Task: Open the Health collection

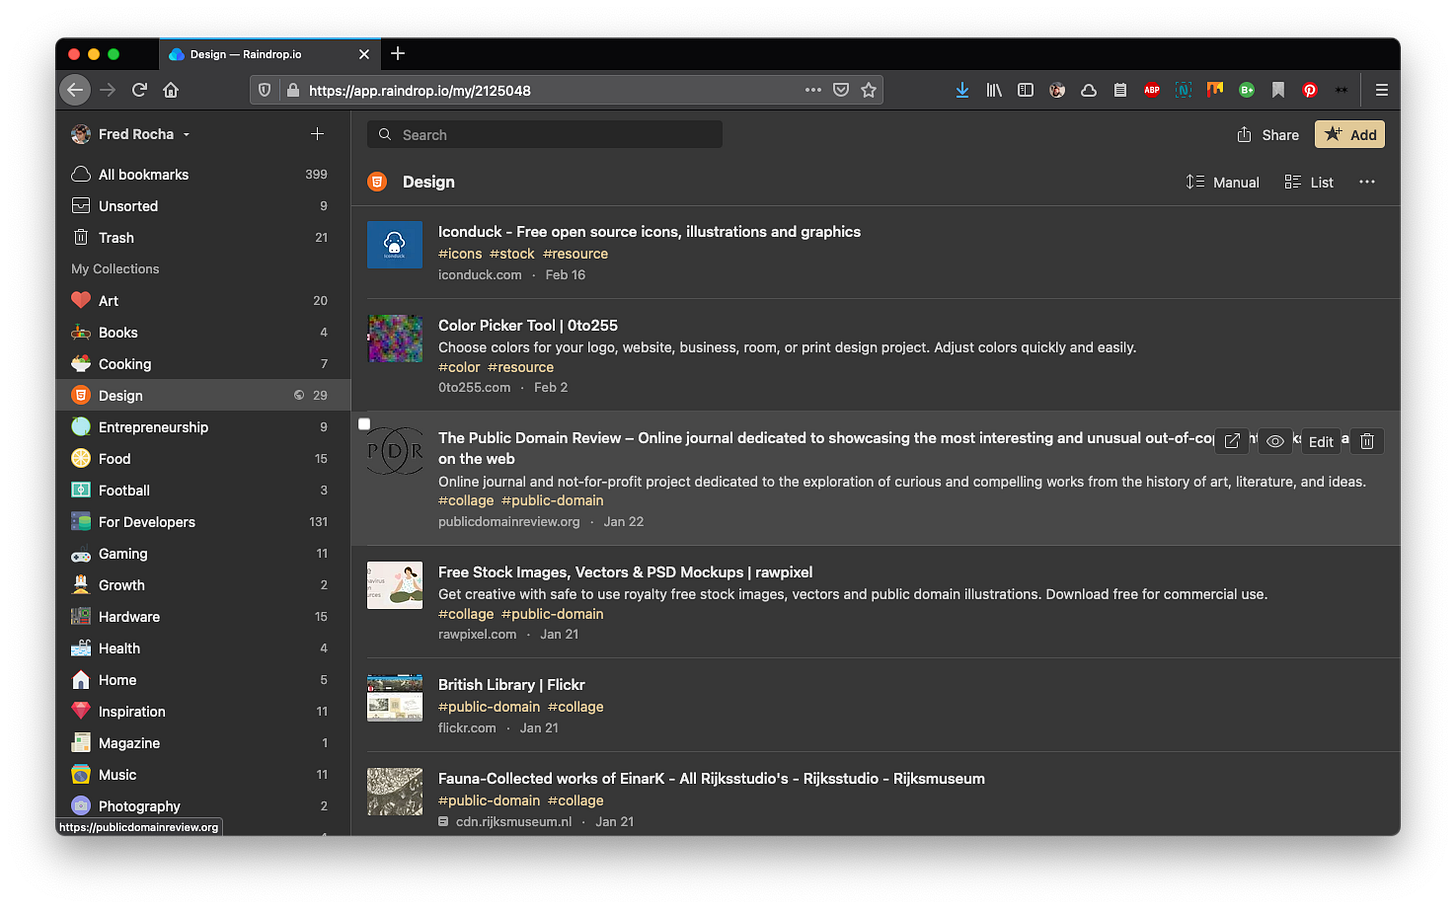Action: pyautogui.click(x=203, y=648)
